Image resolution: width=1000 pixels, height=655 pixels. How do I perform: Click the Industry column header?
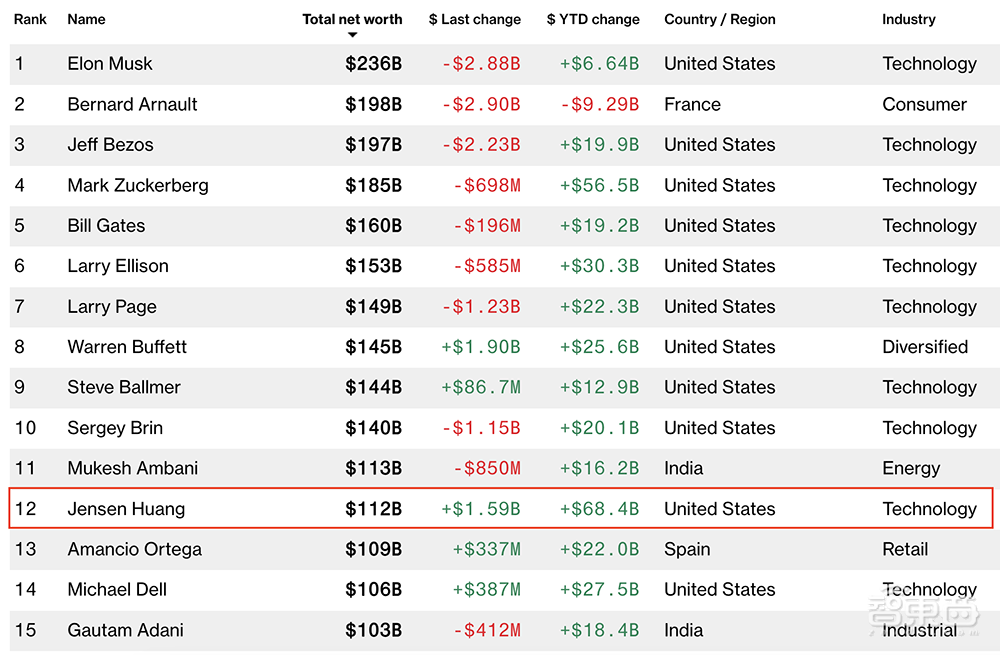pyautogui.click(x=908, y=19)
